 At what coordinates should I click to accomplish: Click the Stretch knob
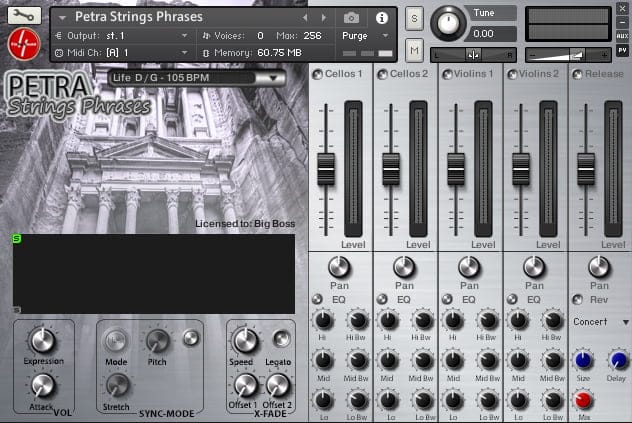[117, 385]
